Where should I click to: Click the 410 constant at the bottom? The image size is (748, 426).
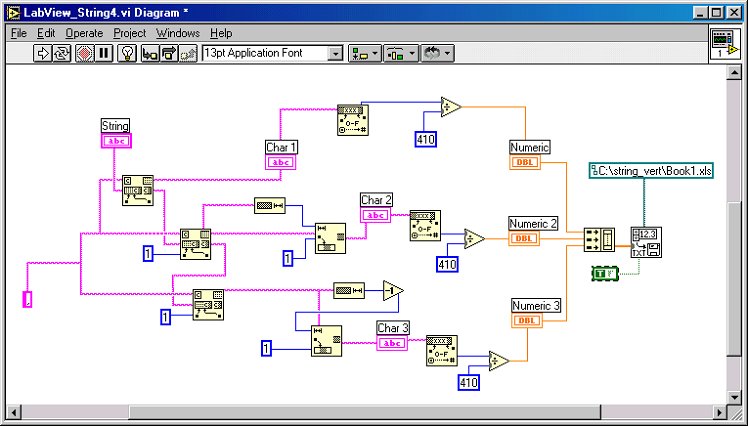tap(468, 382)
